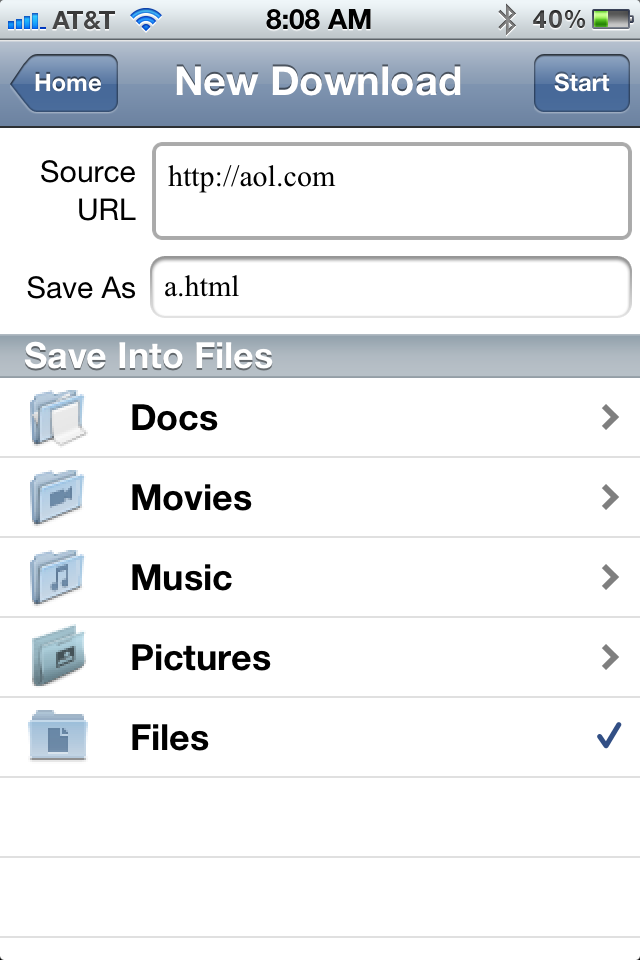Select the Docs row label
Viewport: 640px width, 960px height.
tap(174, 418)
